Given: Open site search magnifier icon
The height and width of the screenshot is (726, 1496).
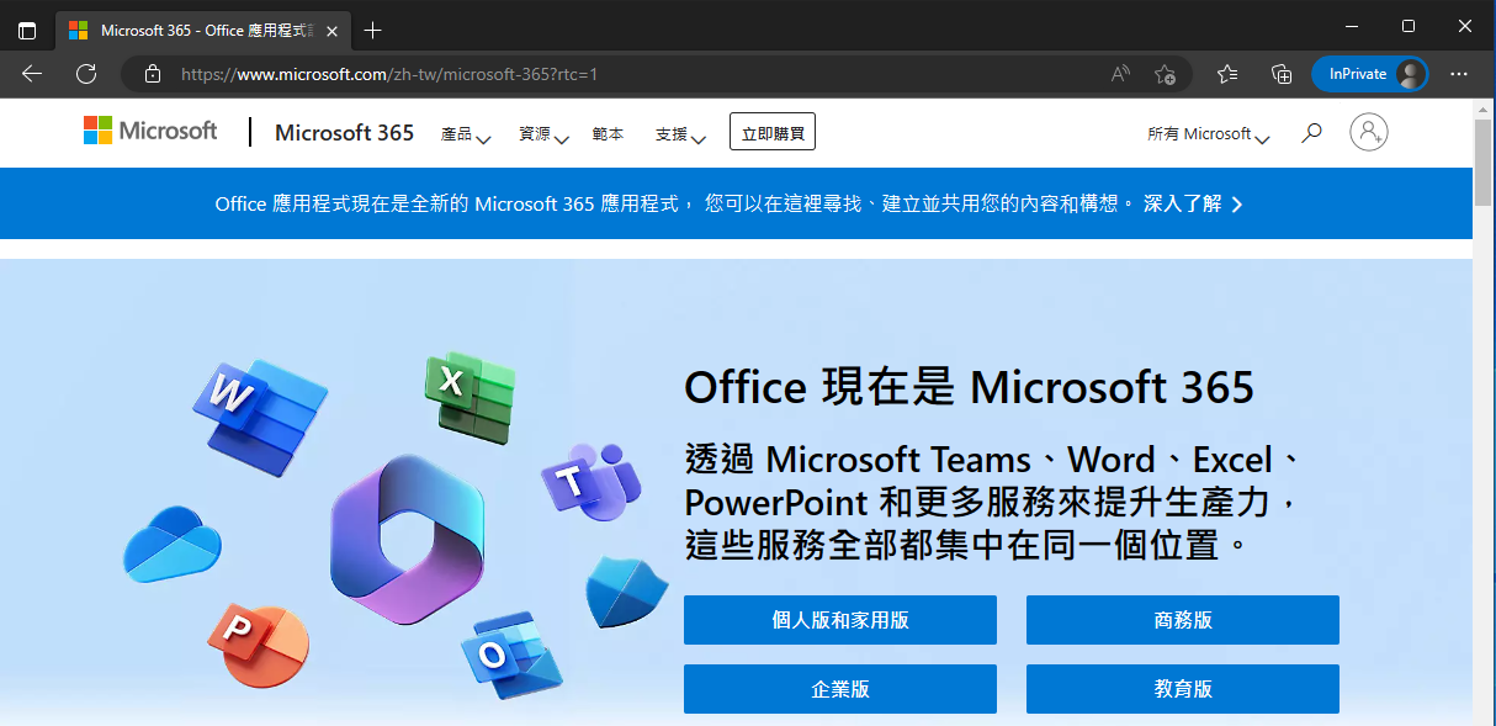Looking at the screenshot, I should coord(1311,132).
